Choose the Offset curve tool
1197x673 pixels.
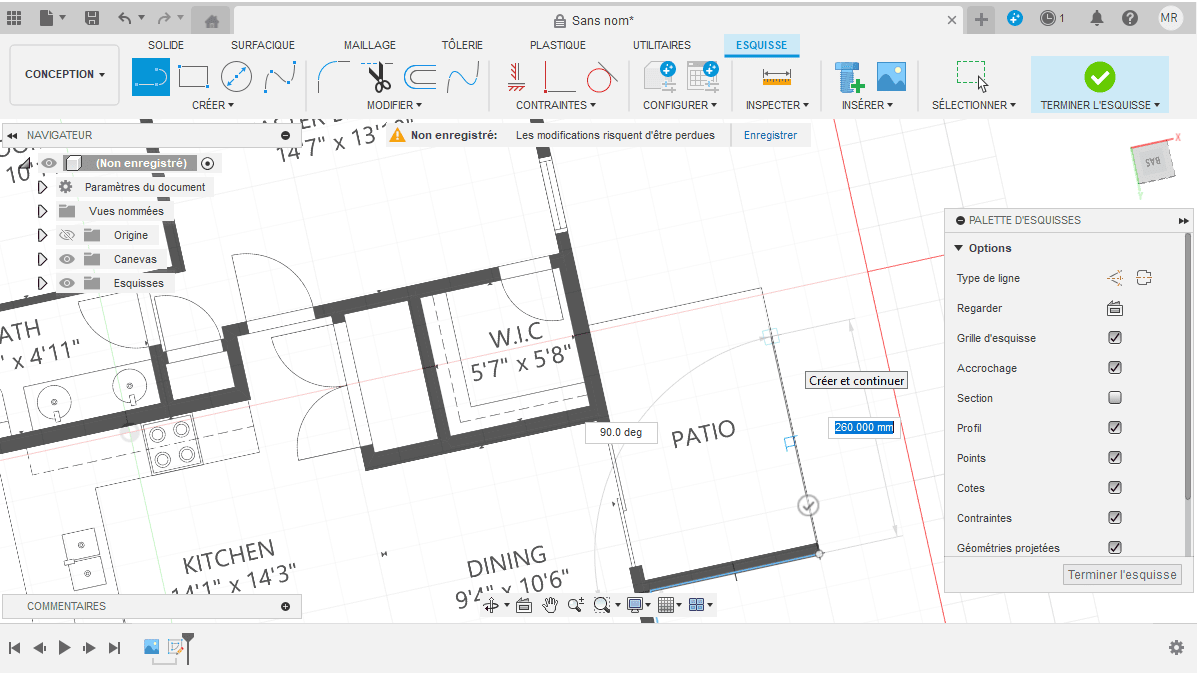point(420,77)
